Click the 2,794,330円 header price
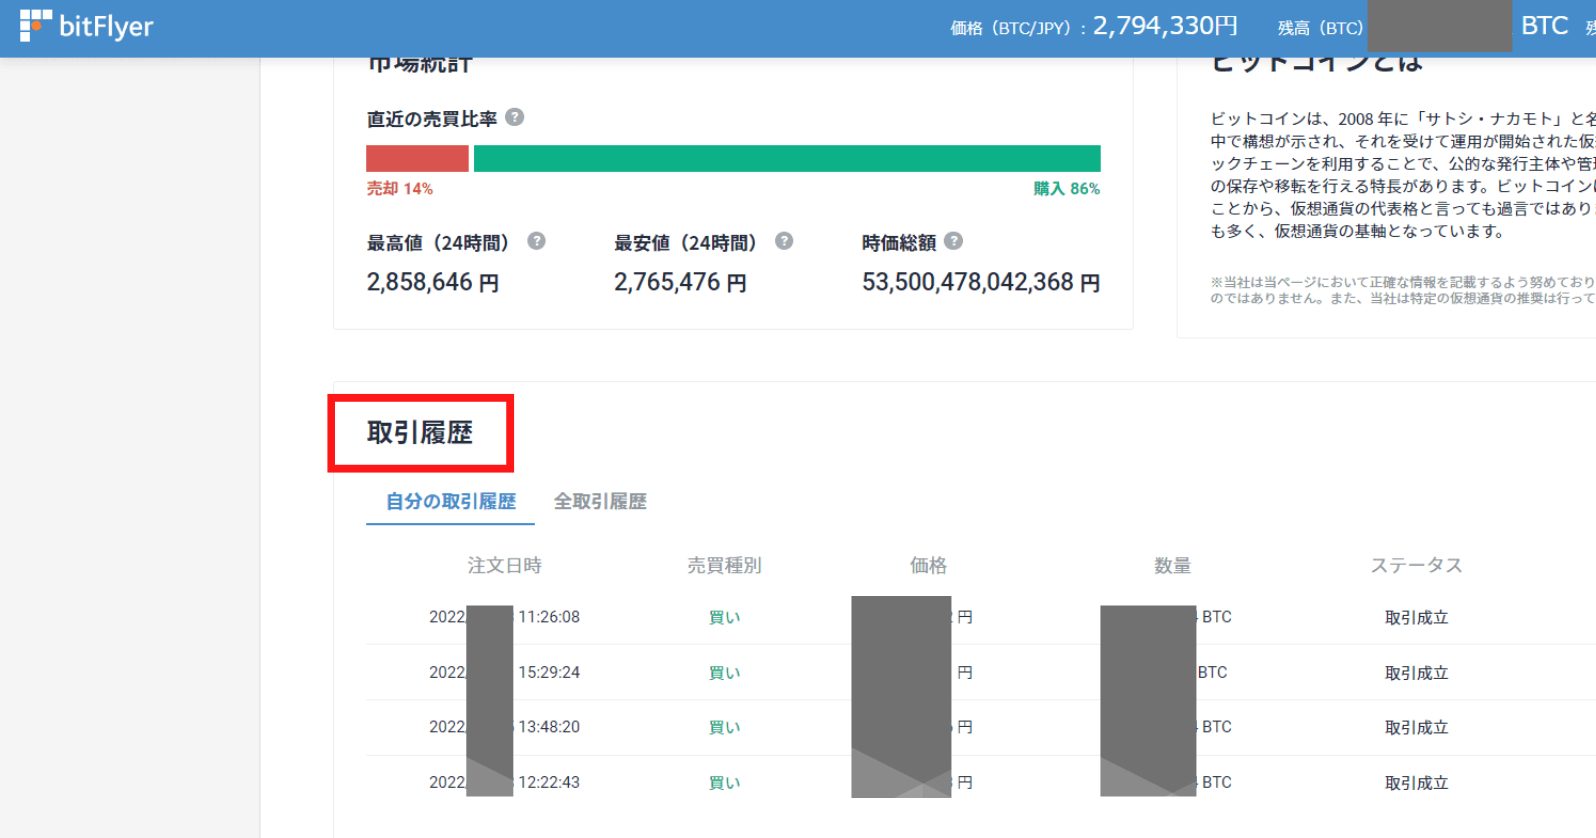1596x838 pixels. [1165, 26]
